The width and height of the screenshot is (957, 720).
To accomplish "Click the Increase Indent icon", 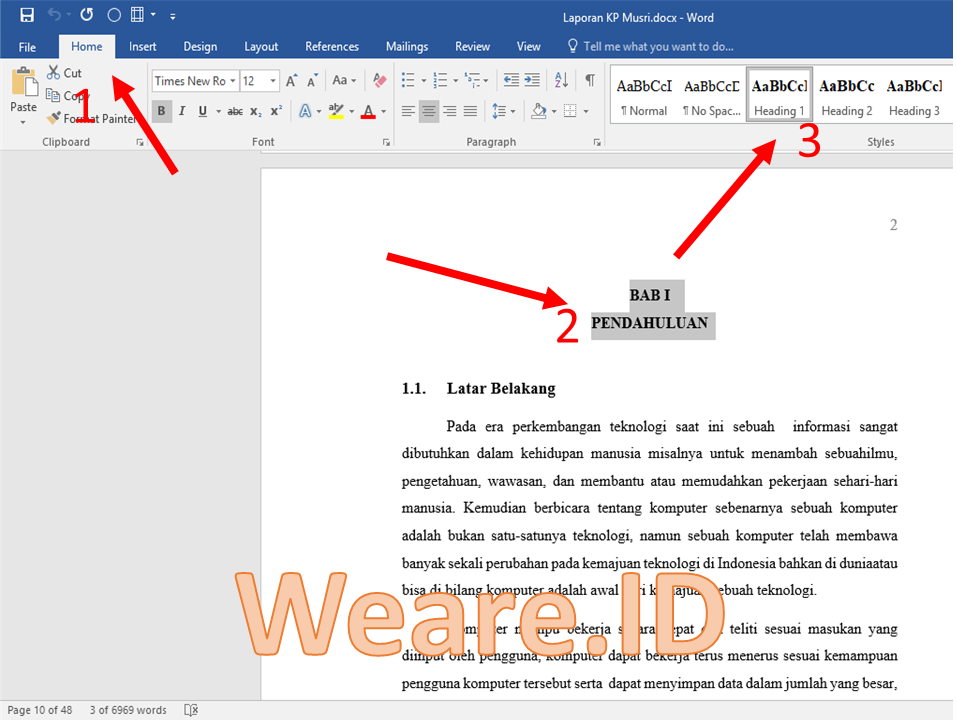I will (x=530, y=81).
